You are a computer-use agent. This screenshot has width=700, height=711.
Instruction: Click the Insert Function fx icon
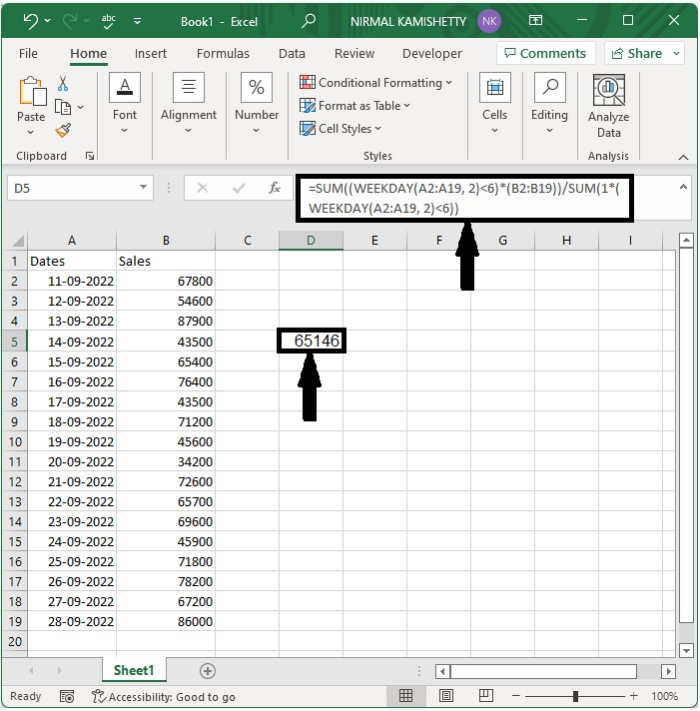tap(274, 188)
